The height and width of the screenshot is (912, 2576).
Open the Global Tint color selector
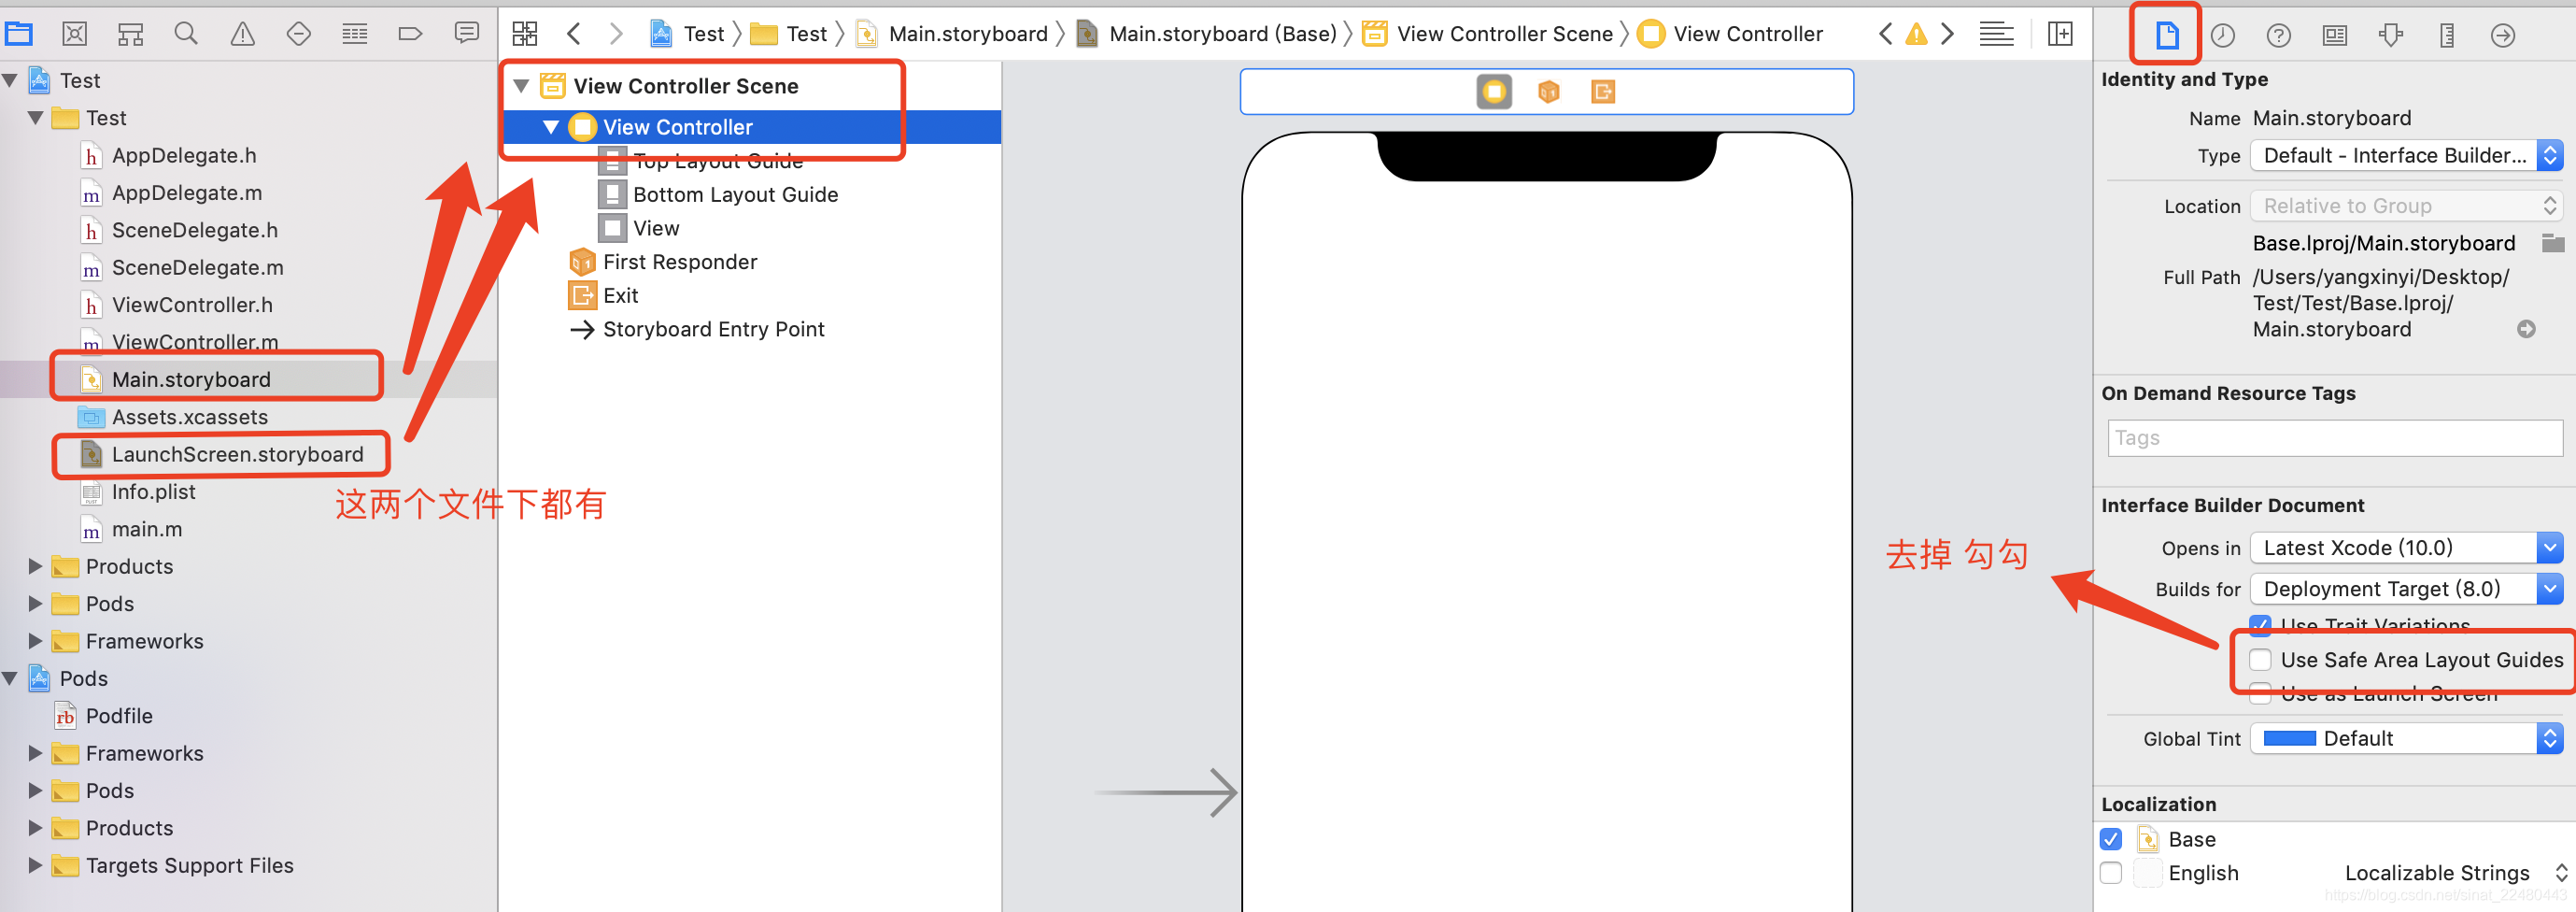tap(2405, 738)
